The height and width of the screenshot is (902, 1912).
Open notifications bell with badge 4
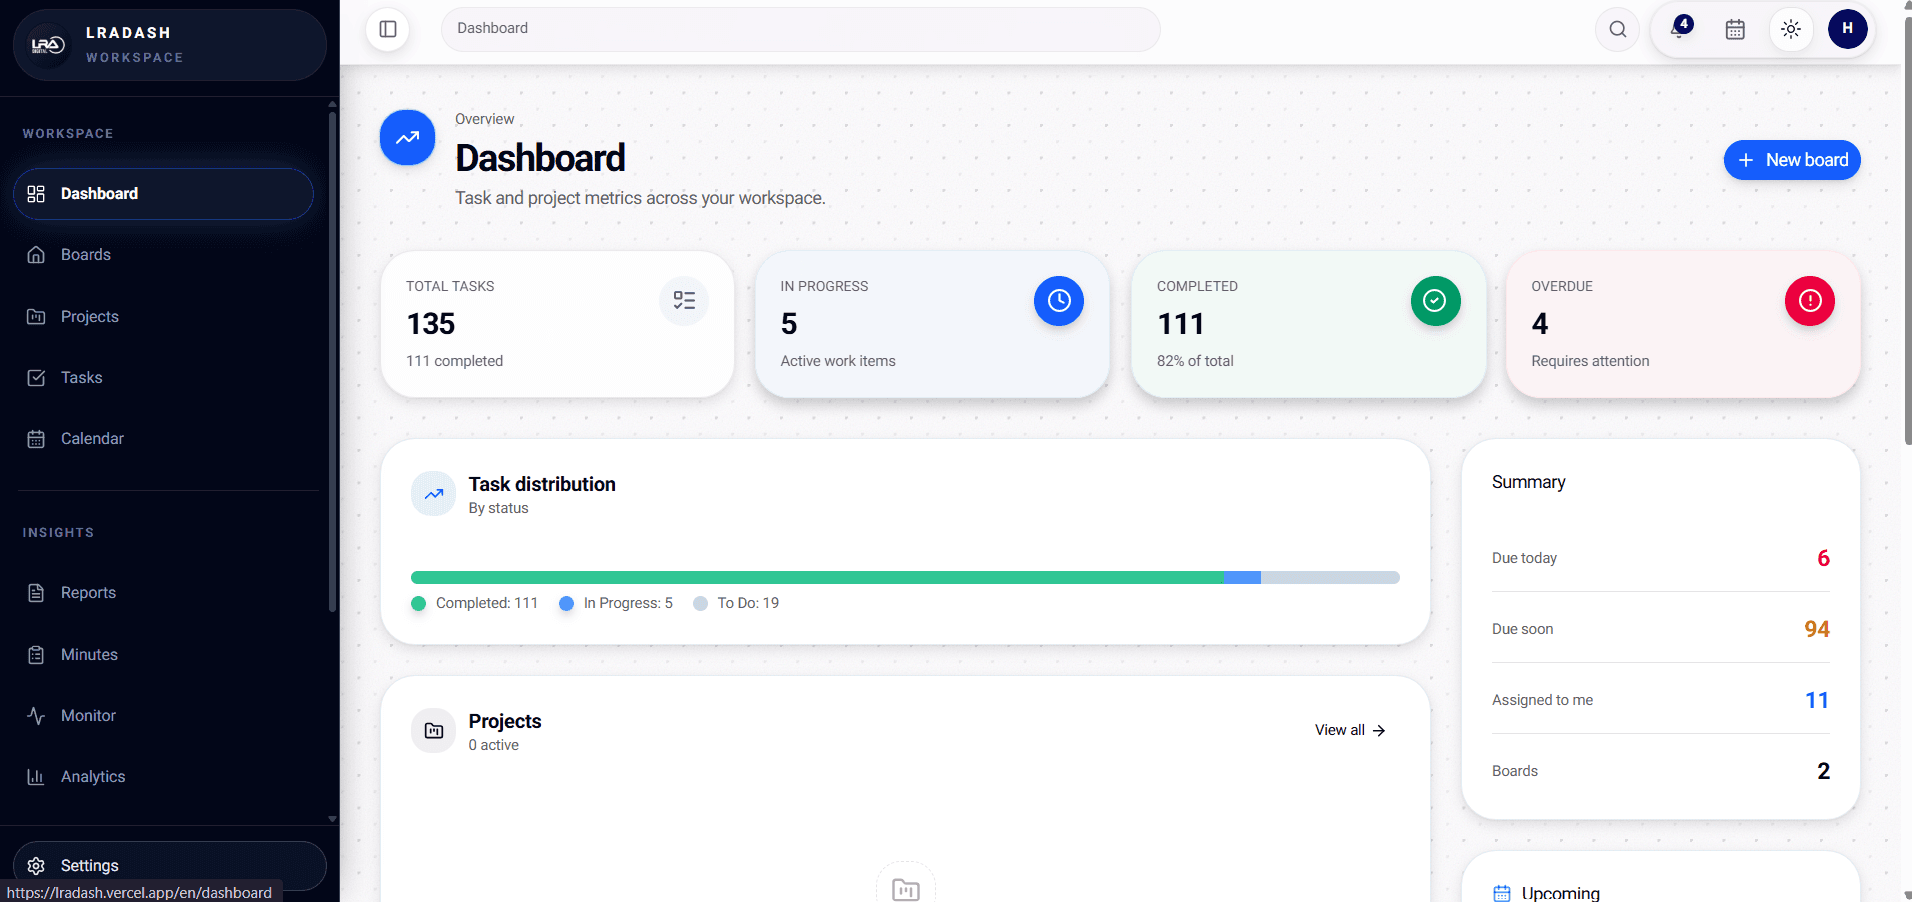coord(1680,29)
